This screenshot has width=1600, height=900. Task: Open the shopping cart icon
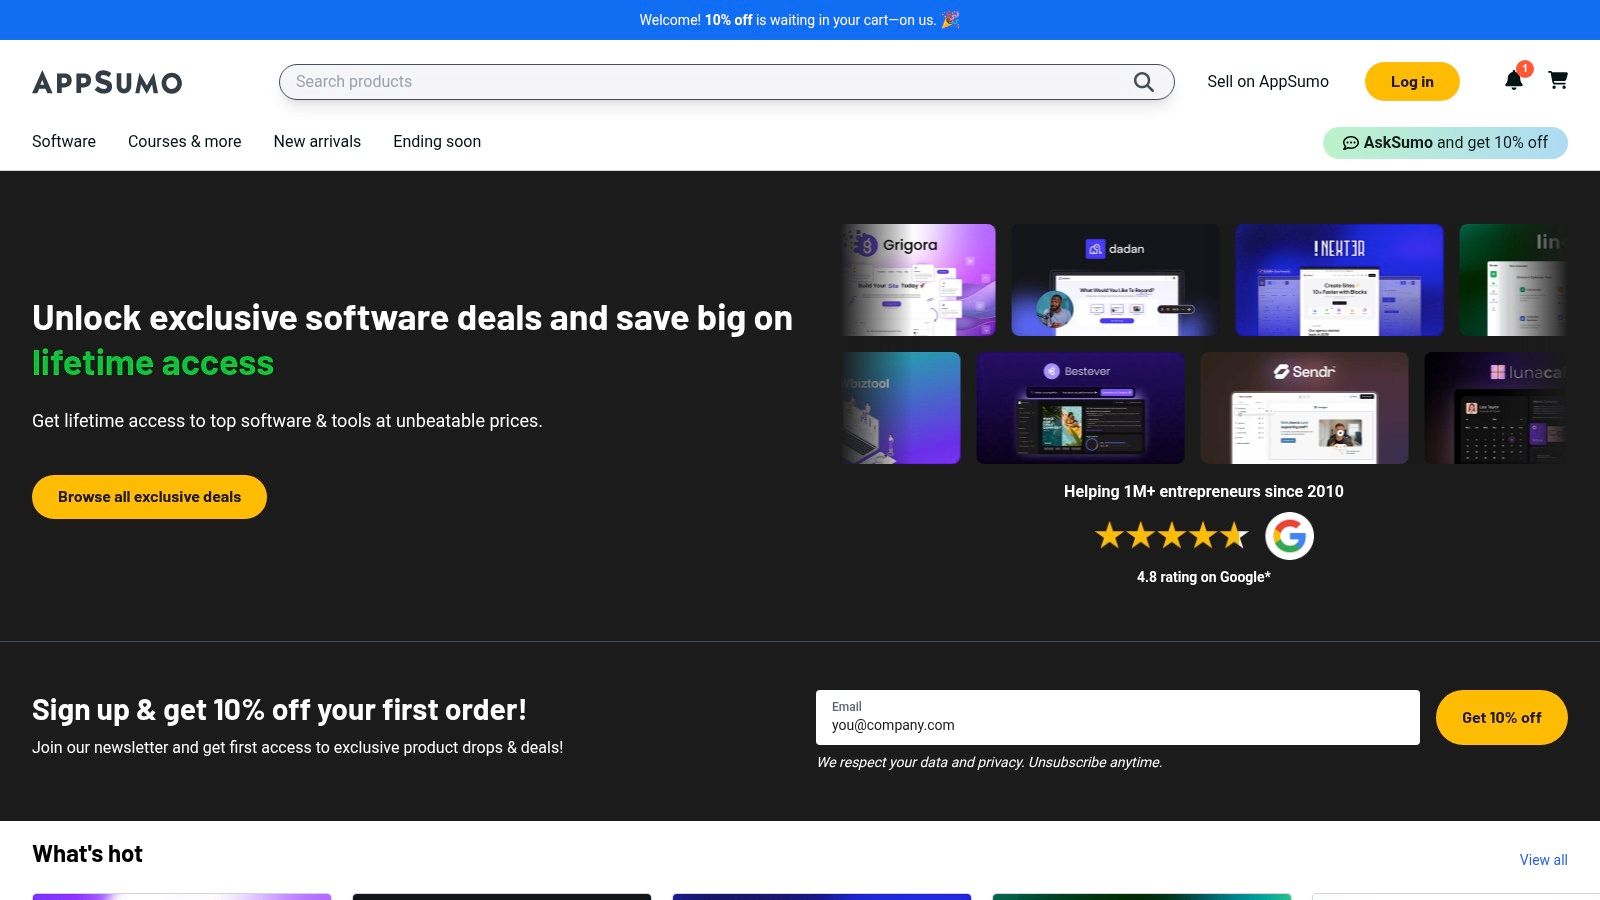1558,80
